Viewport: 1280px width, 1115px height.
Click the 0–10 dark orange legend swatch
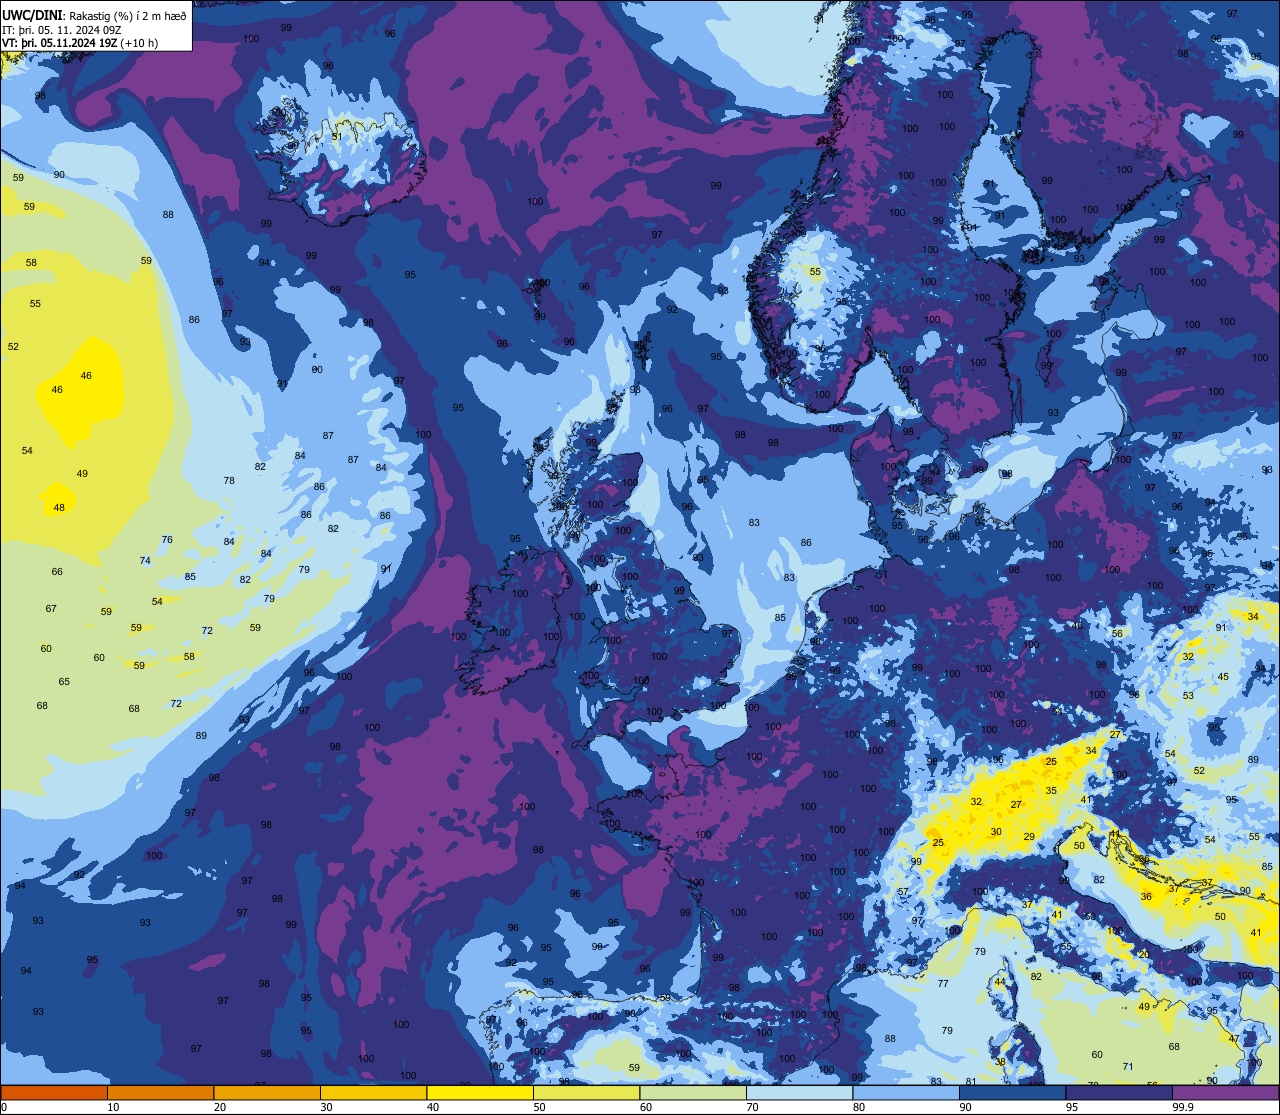pyautogui.click(x=54, y=1092)
